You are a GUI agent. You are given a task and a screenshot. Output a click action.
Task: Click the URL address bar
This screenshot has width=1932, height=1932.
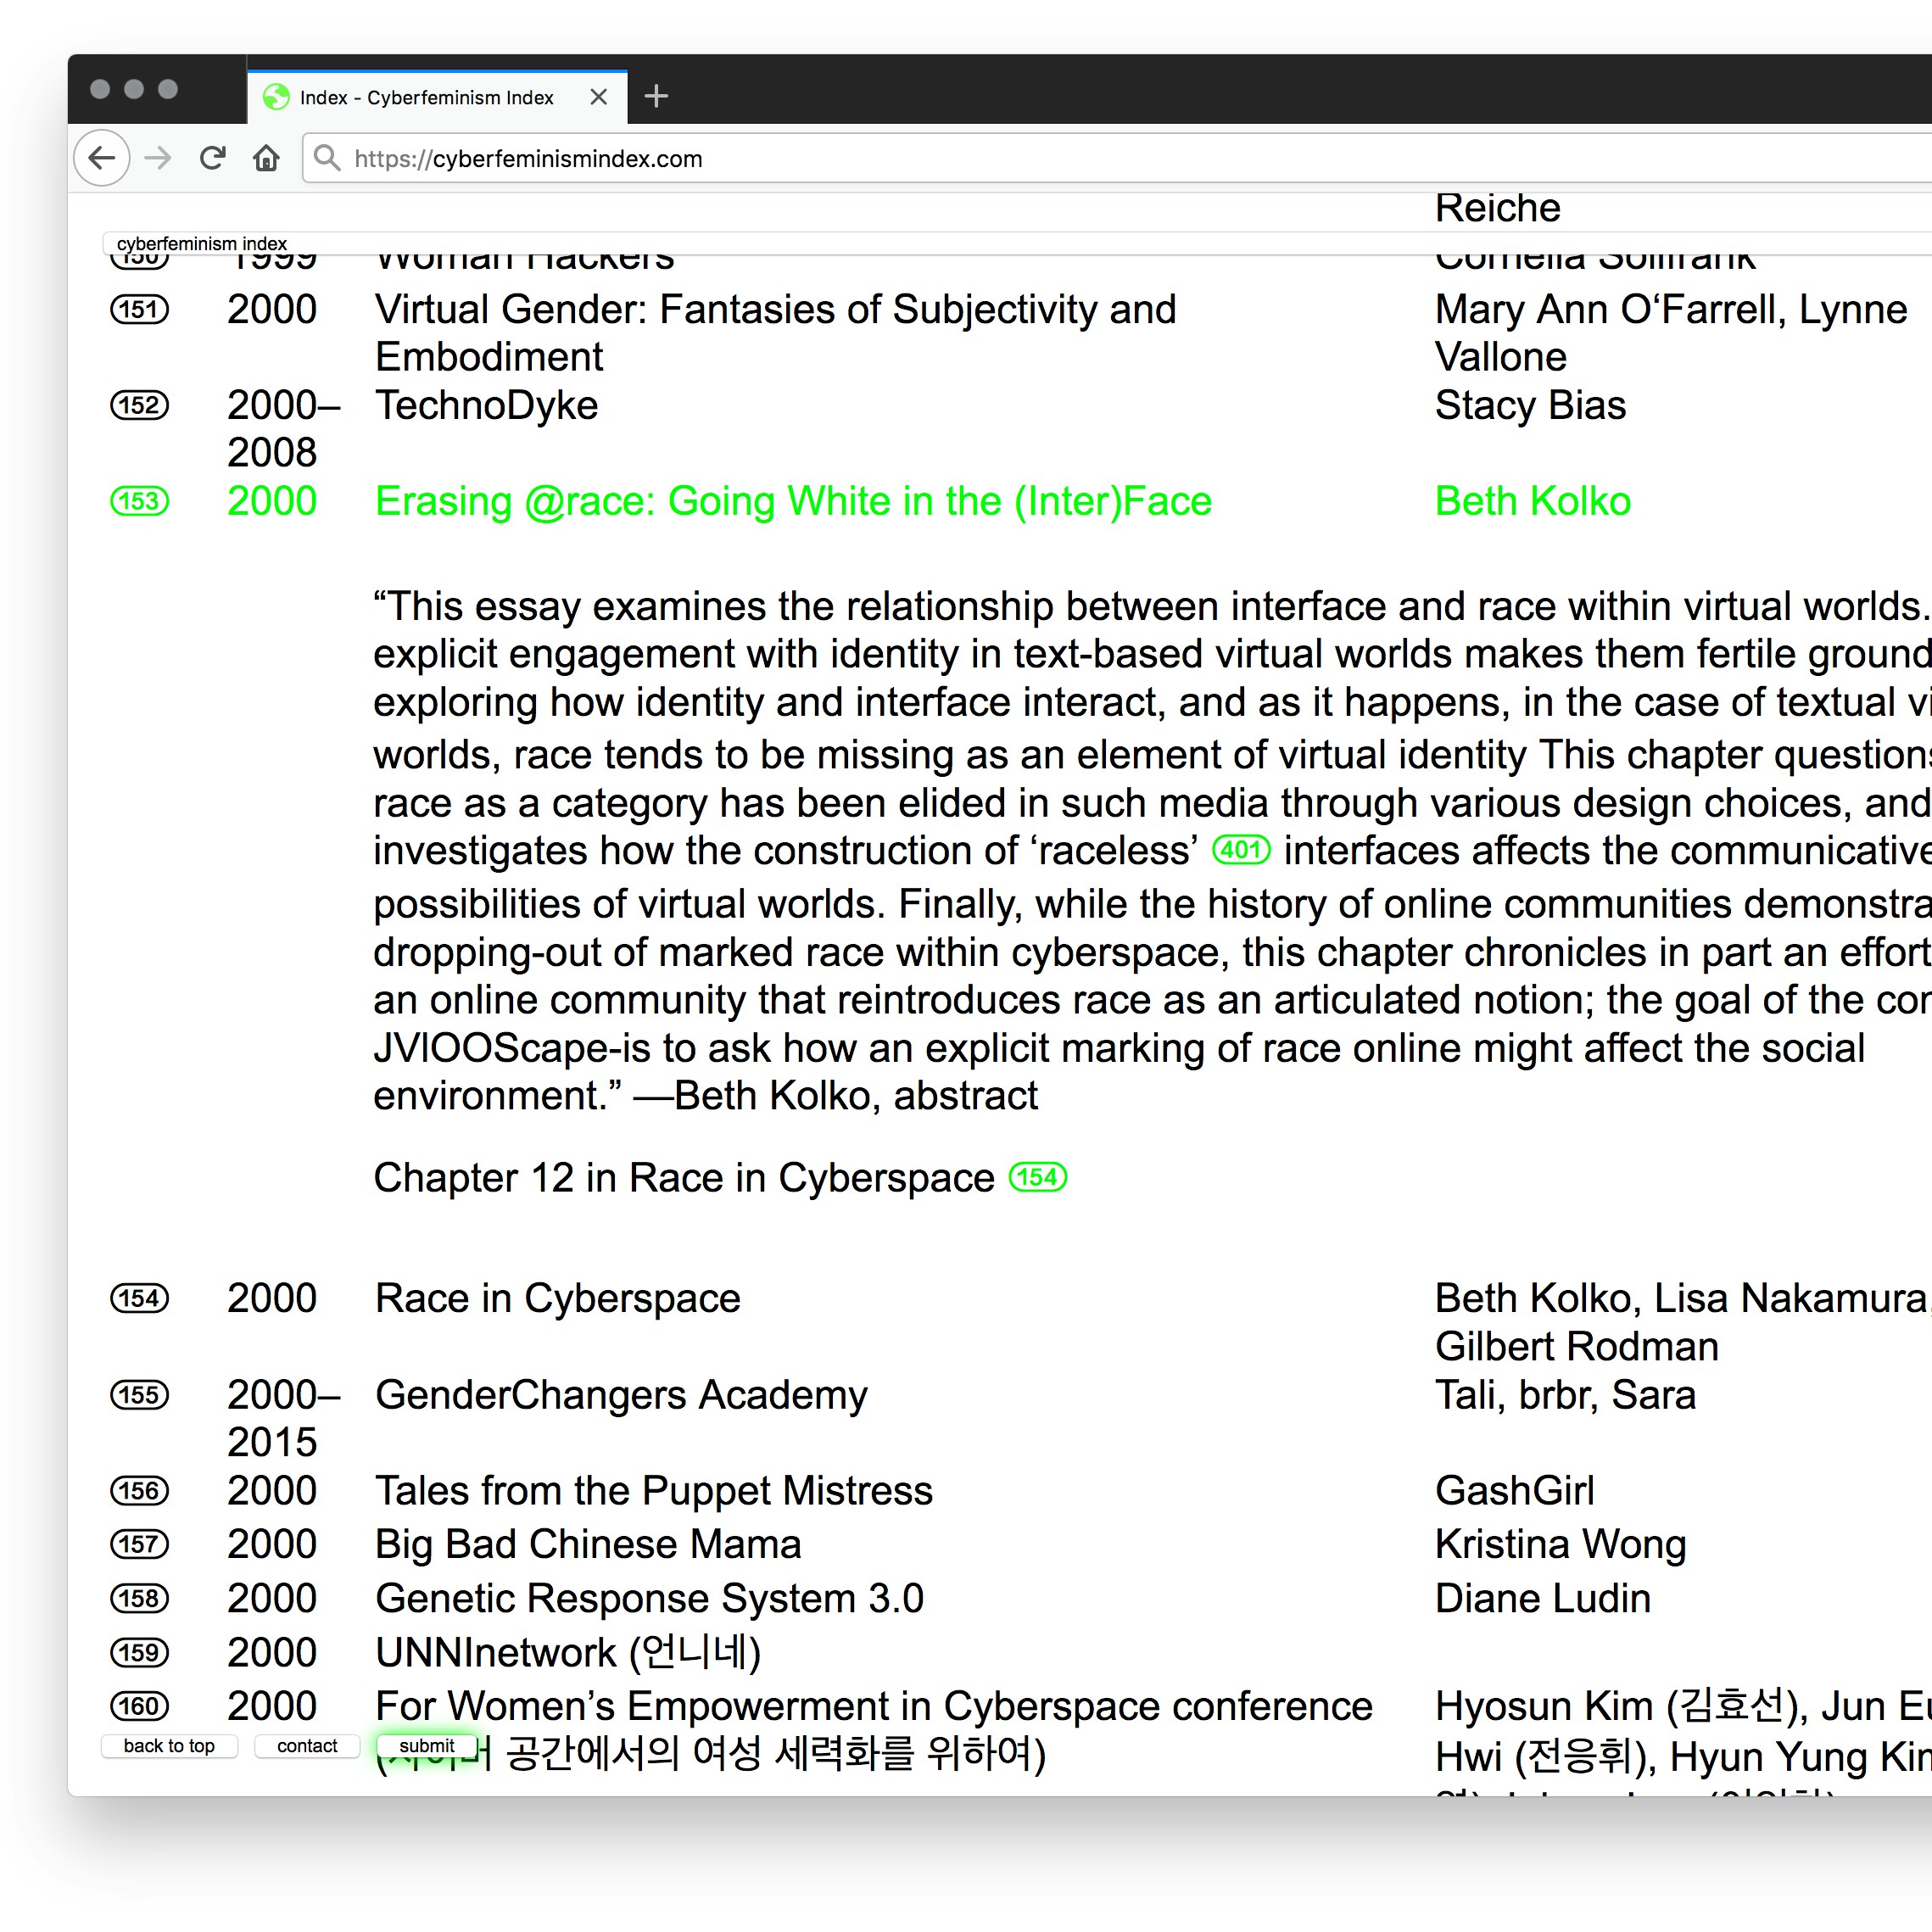[x=1000, y=158]
